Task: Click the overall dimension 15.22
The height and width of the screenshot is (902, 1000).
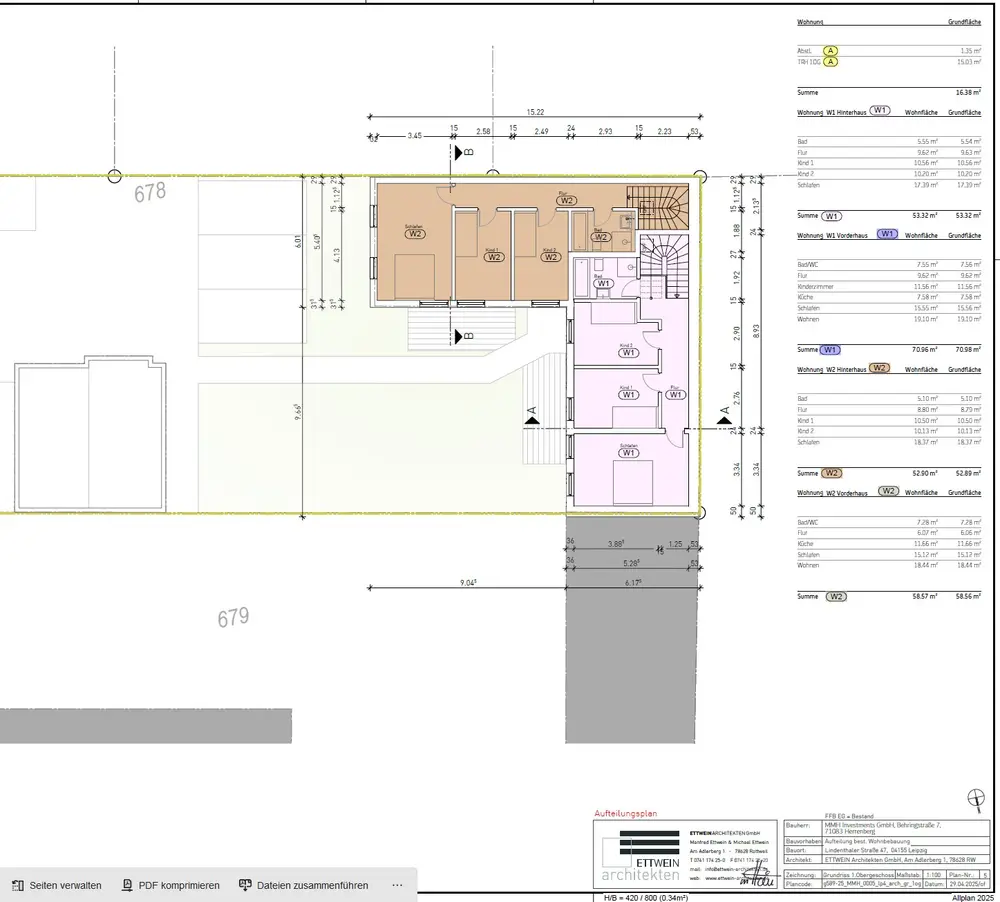Action: (535, 112)
